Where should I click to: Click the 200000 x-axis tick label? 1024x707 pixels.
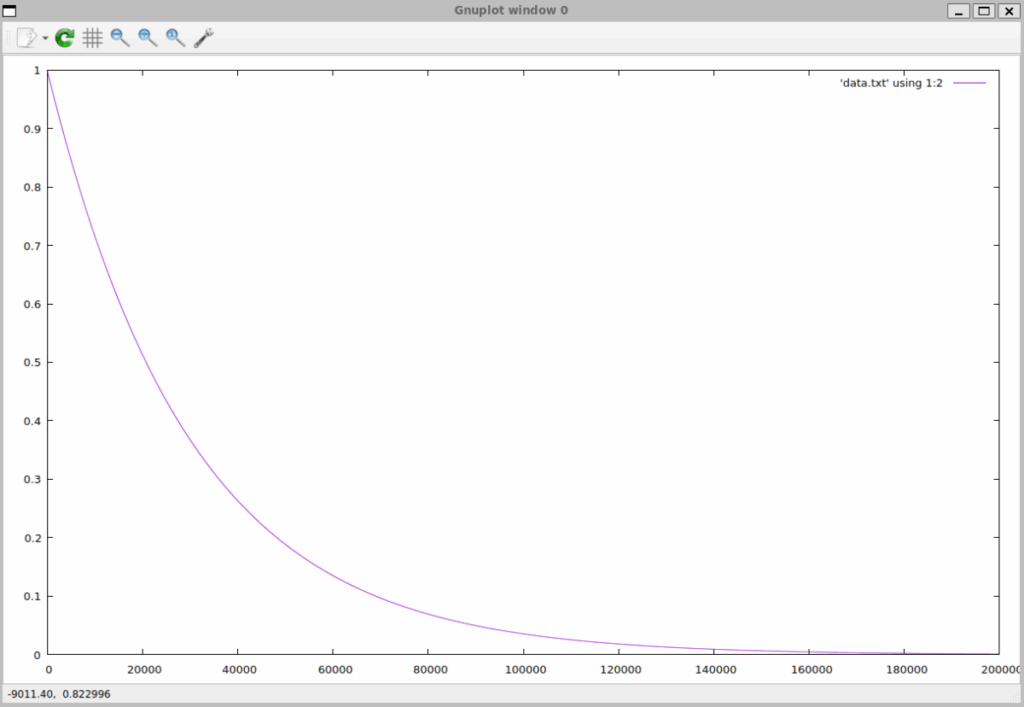pyautogui.click(x=1000, y=669)
